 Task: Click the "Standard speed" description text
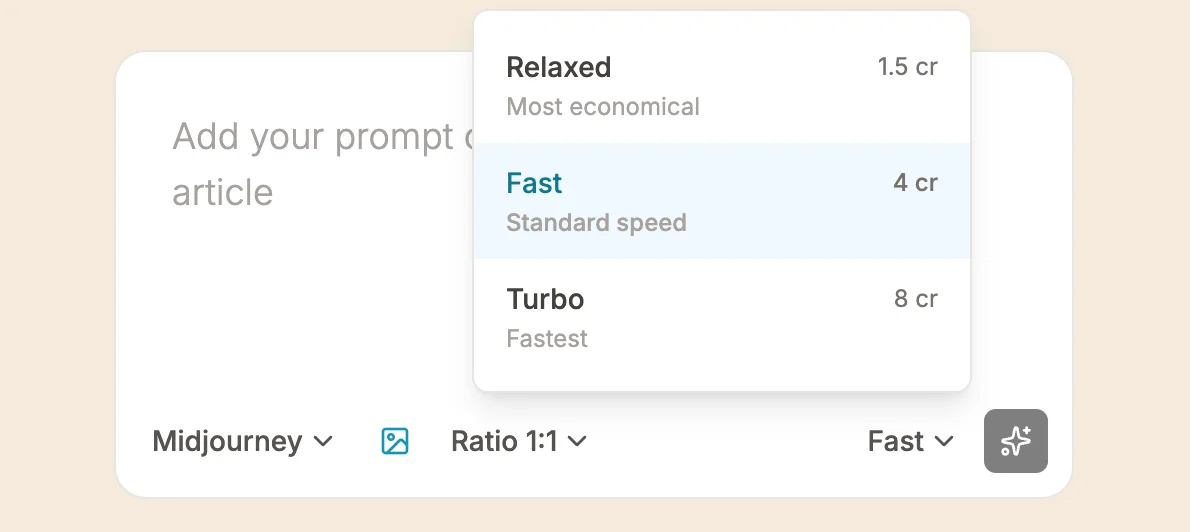point(596,223)
